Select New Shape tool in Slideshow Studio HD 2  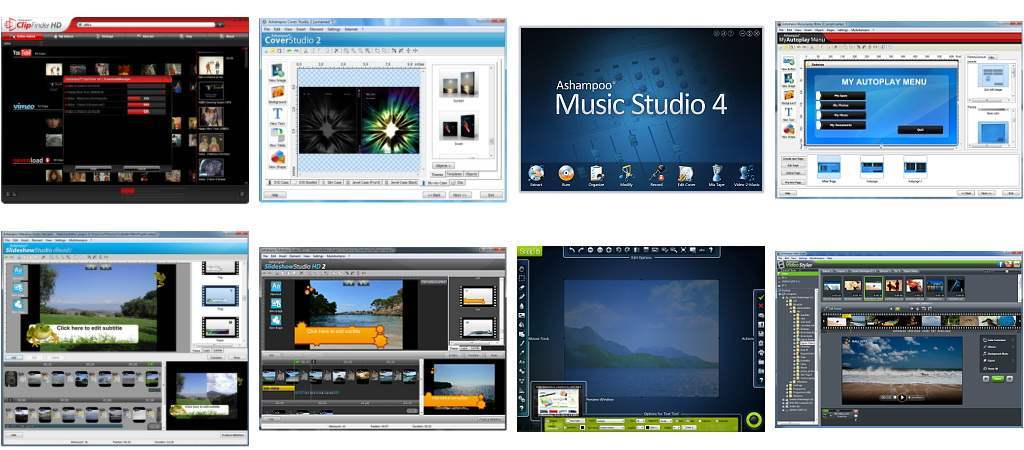tap(276, 319)
